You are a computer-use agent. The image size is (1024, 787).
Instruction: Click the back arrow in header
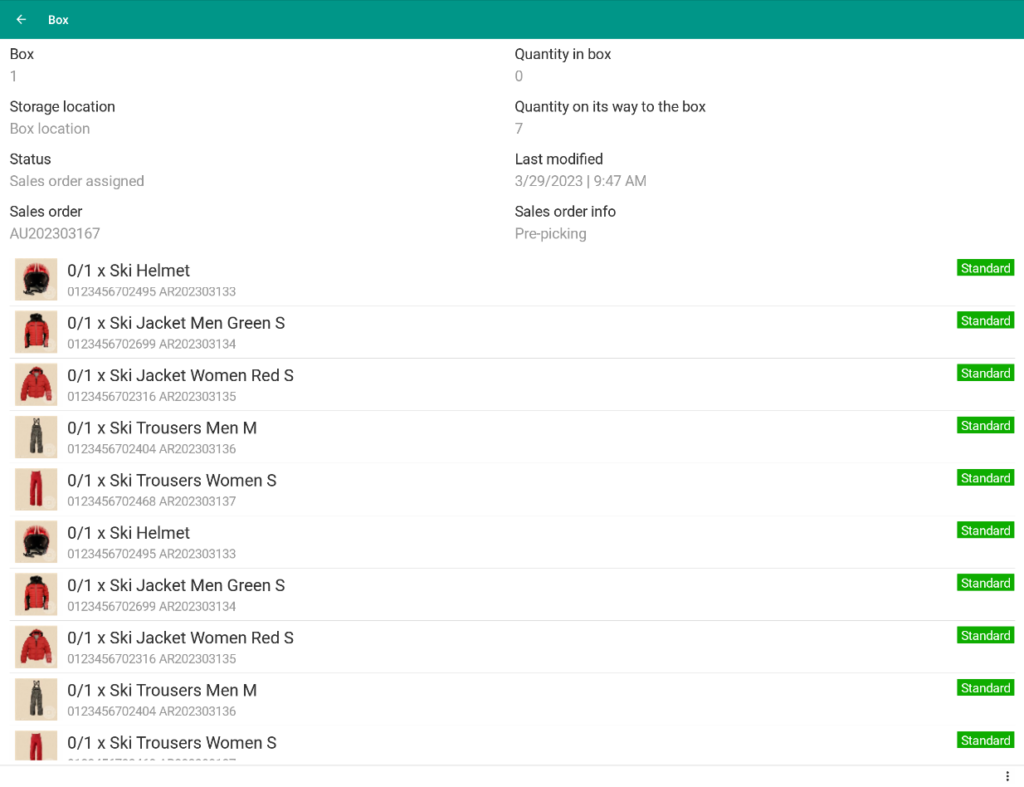tap(21, 19)
